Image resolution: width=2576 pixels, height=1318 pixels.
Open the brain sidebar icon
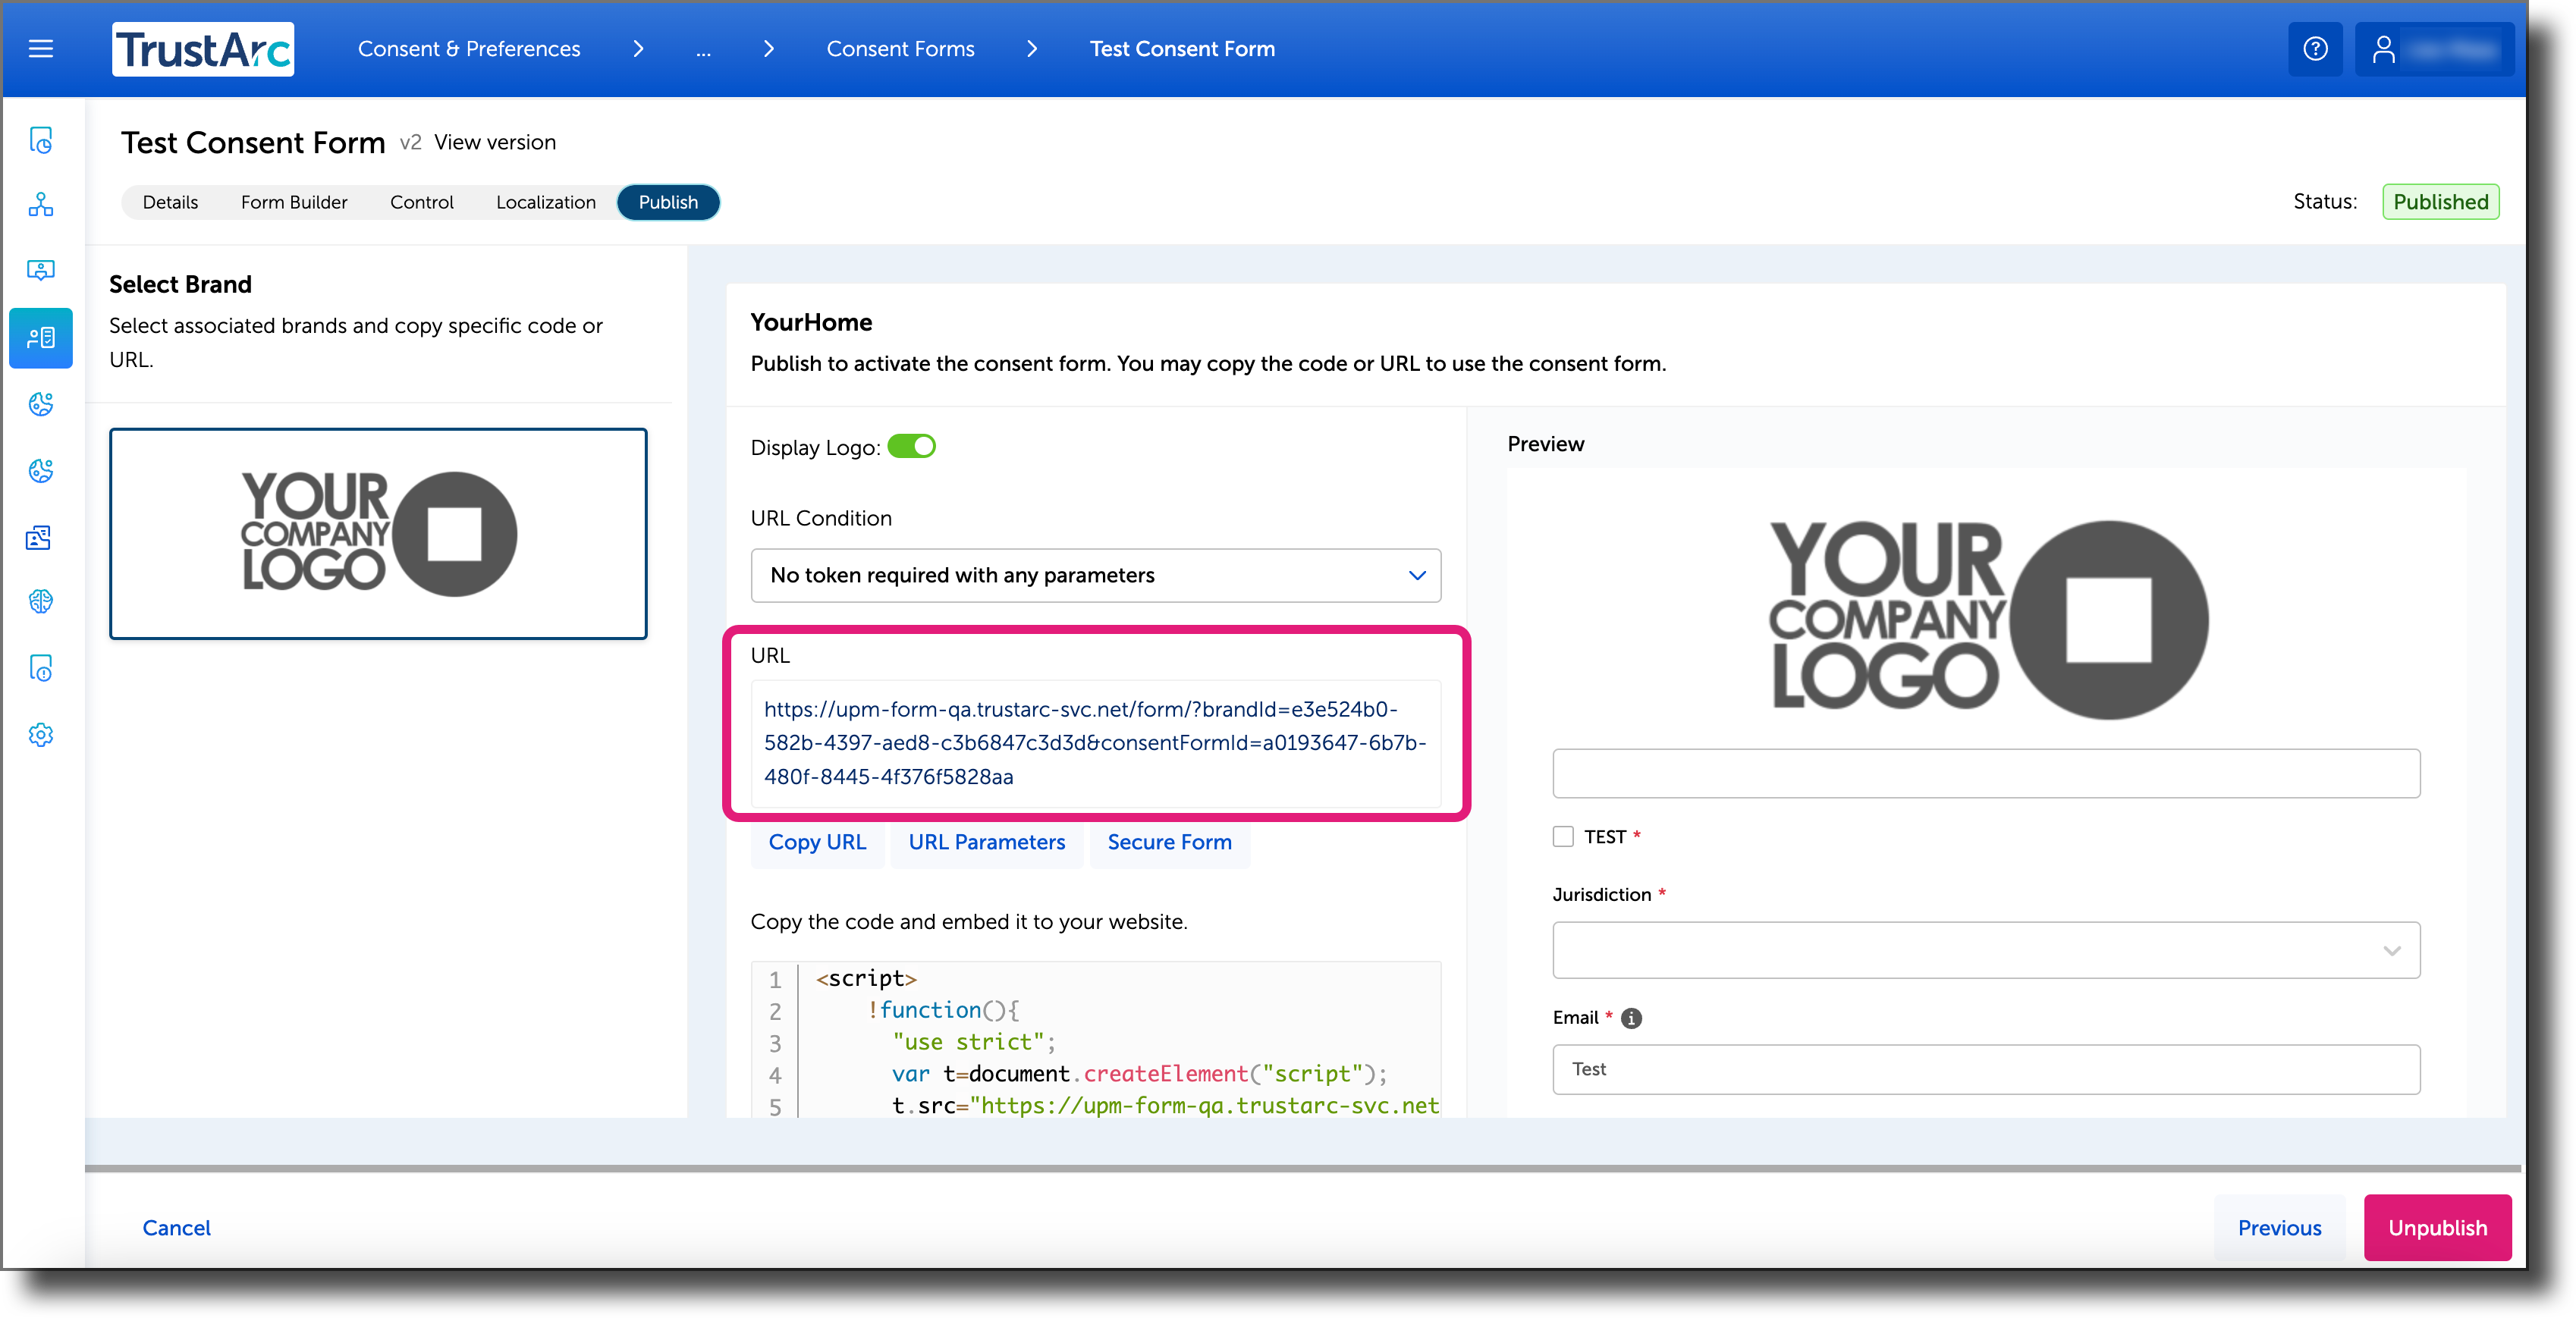(41, 601)
